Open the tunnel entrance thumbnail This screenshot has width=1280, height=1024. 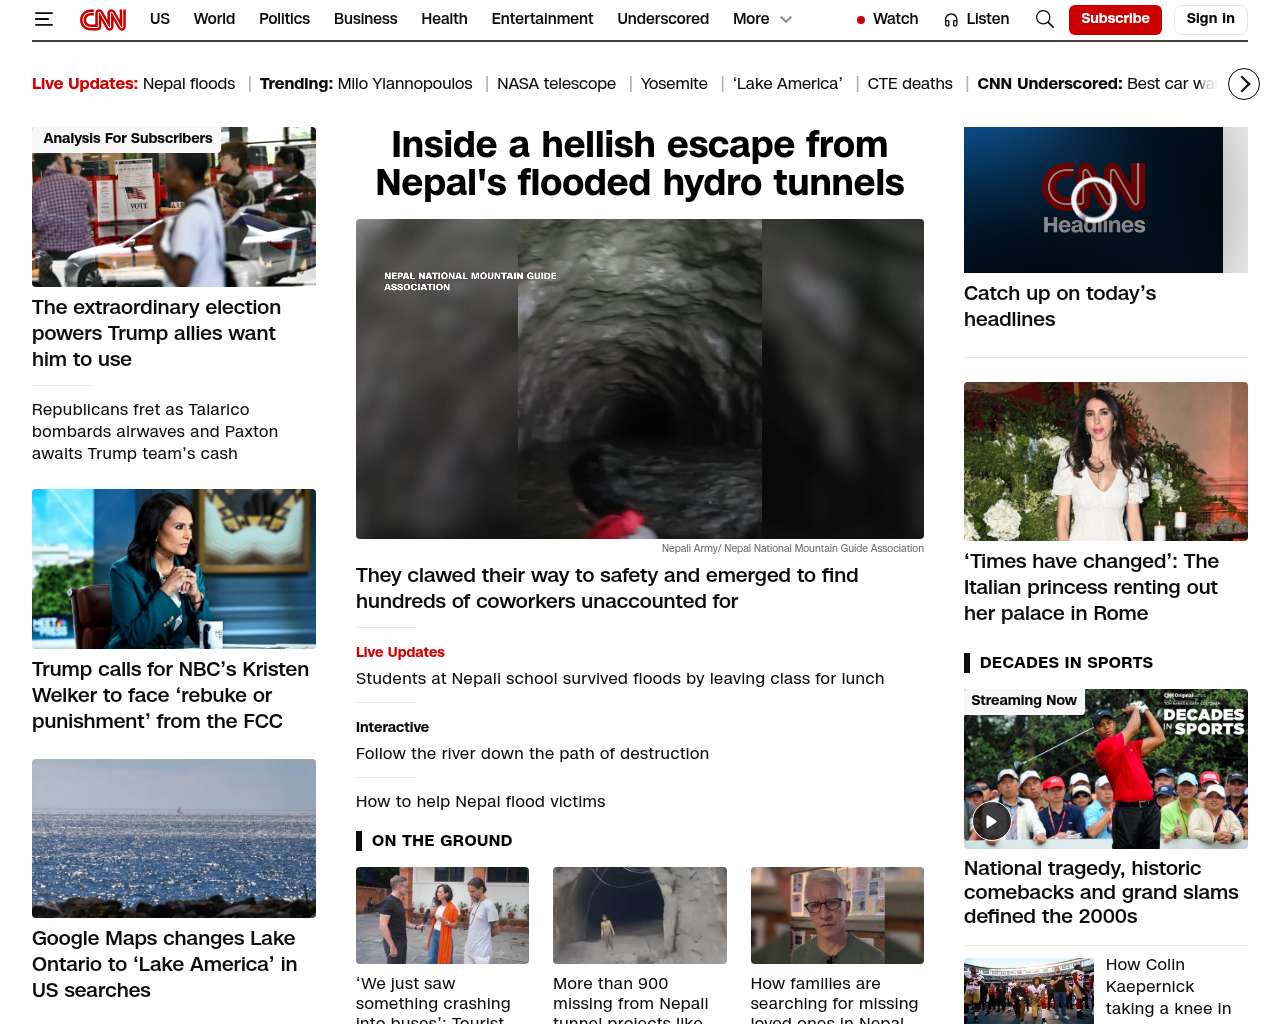click(640, 915)
